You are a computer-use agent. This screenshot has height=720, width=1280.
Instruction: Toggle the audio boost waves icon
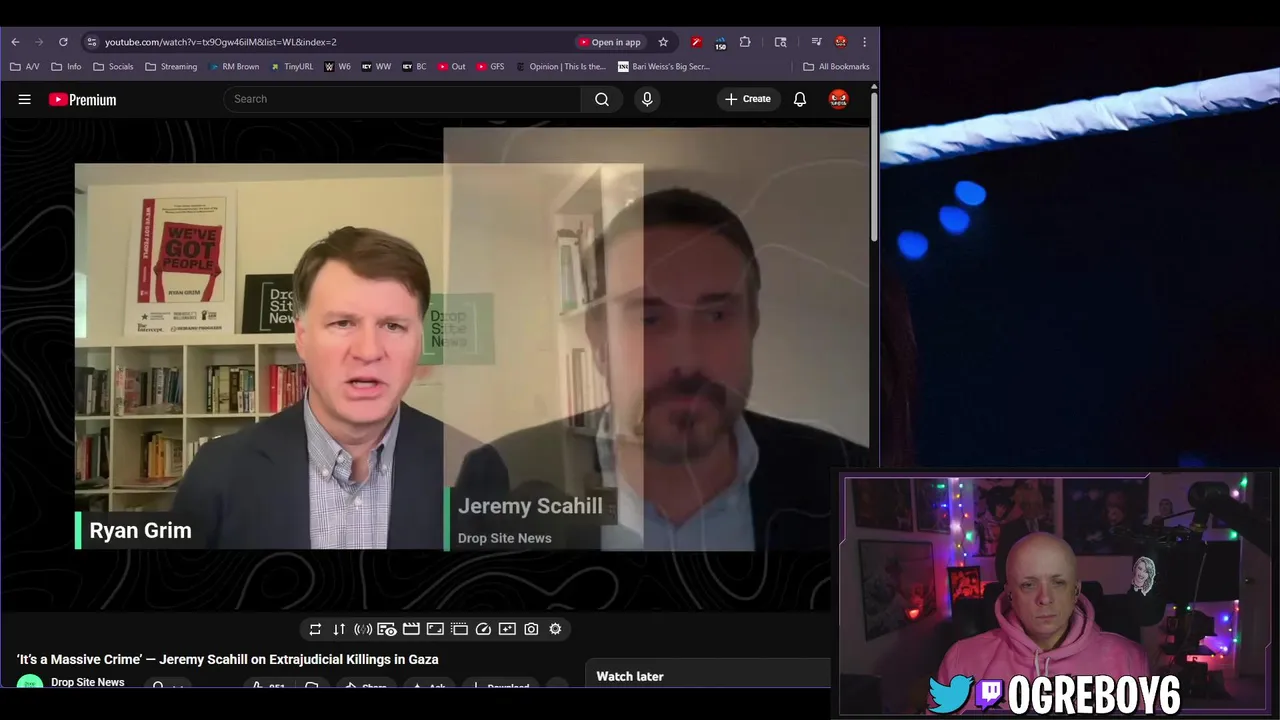click(x=363, y=629)
